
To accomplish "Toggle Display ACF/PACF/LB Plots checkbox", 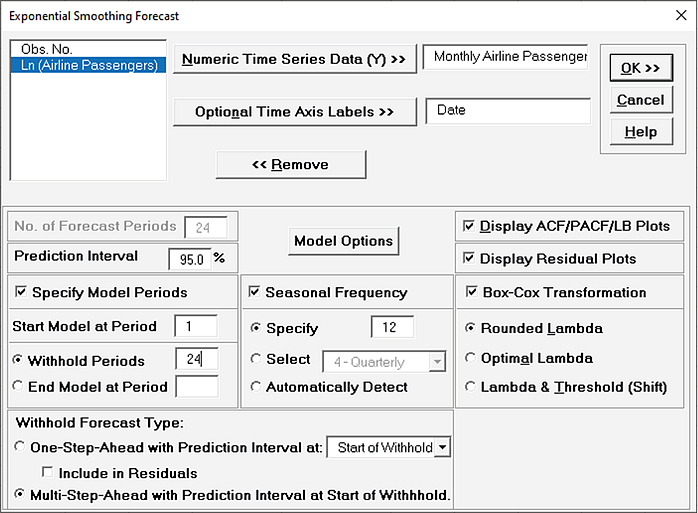I will coord(468,226).
